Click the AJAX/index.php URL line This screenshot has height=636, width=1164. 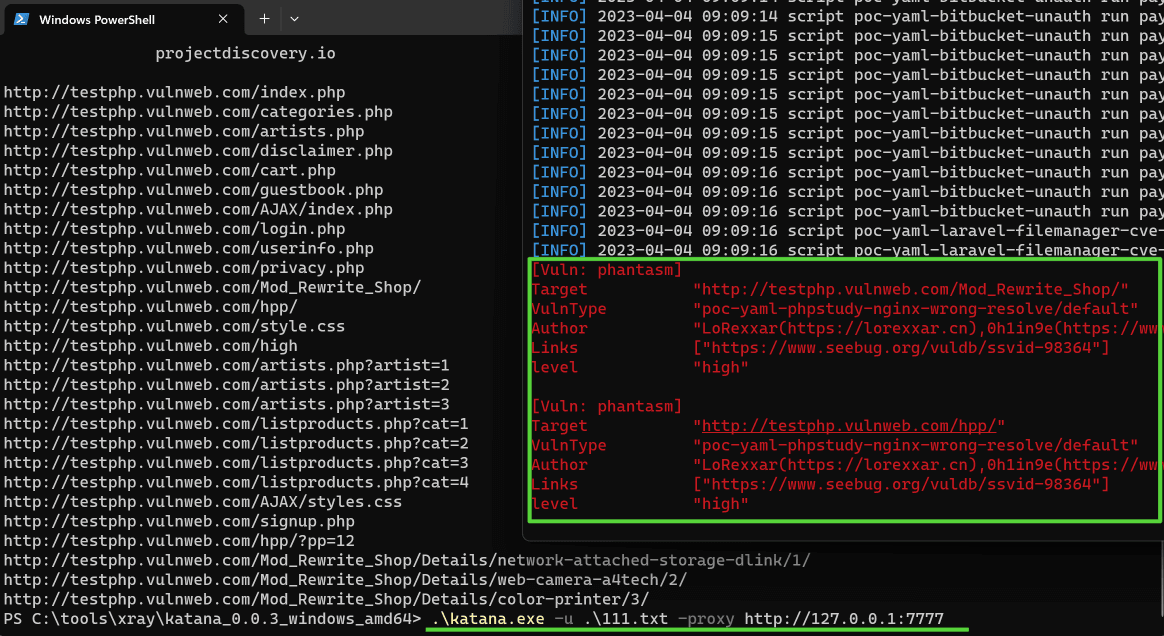[x=198, y=209]
